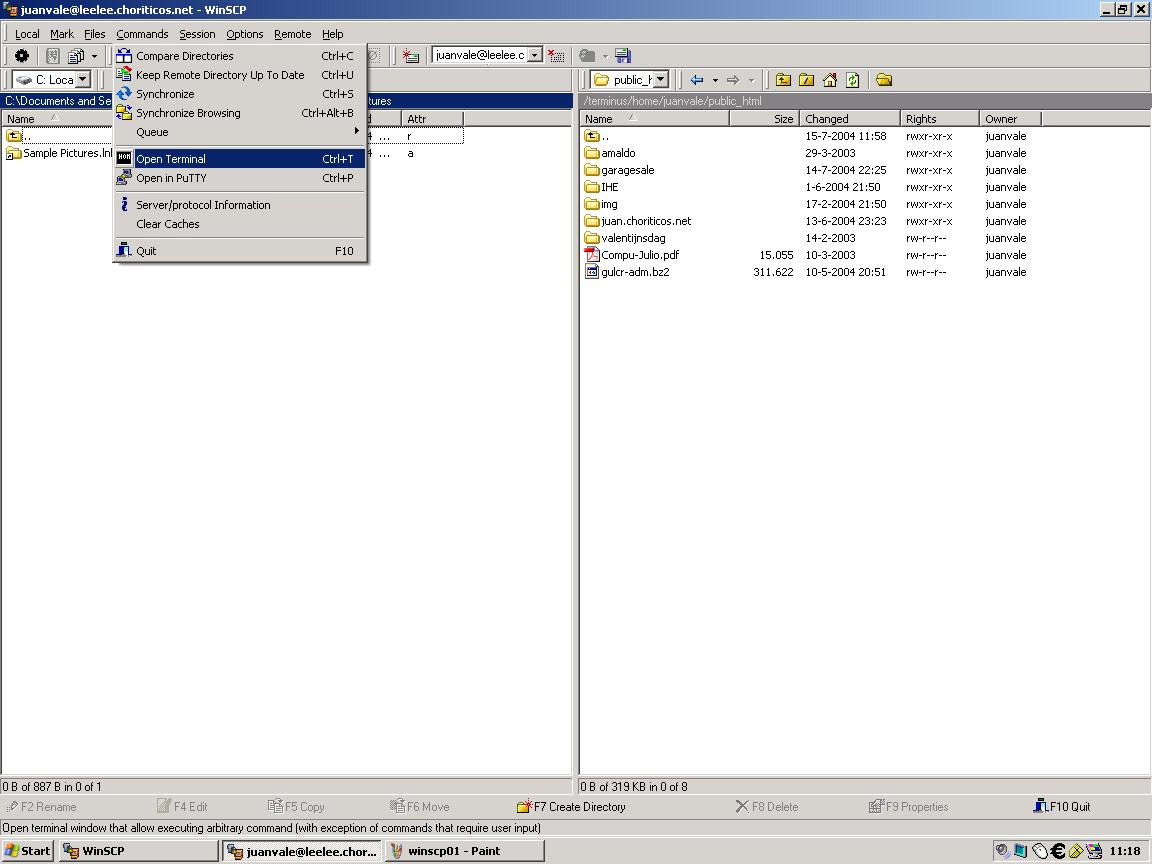Expand the Queue submenu
Viewport: 1152px width, 864px height.
tap(240, 132)
